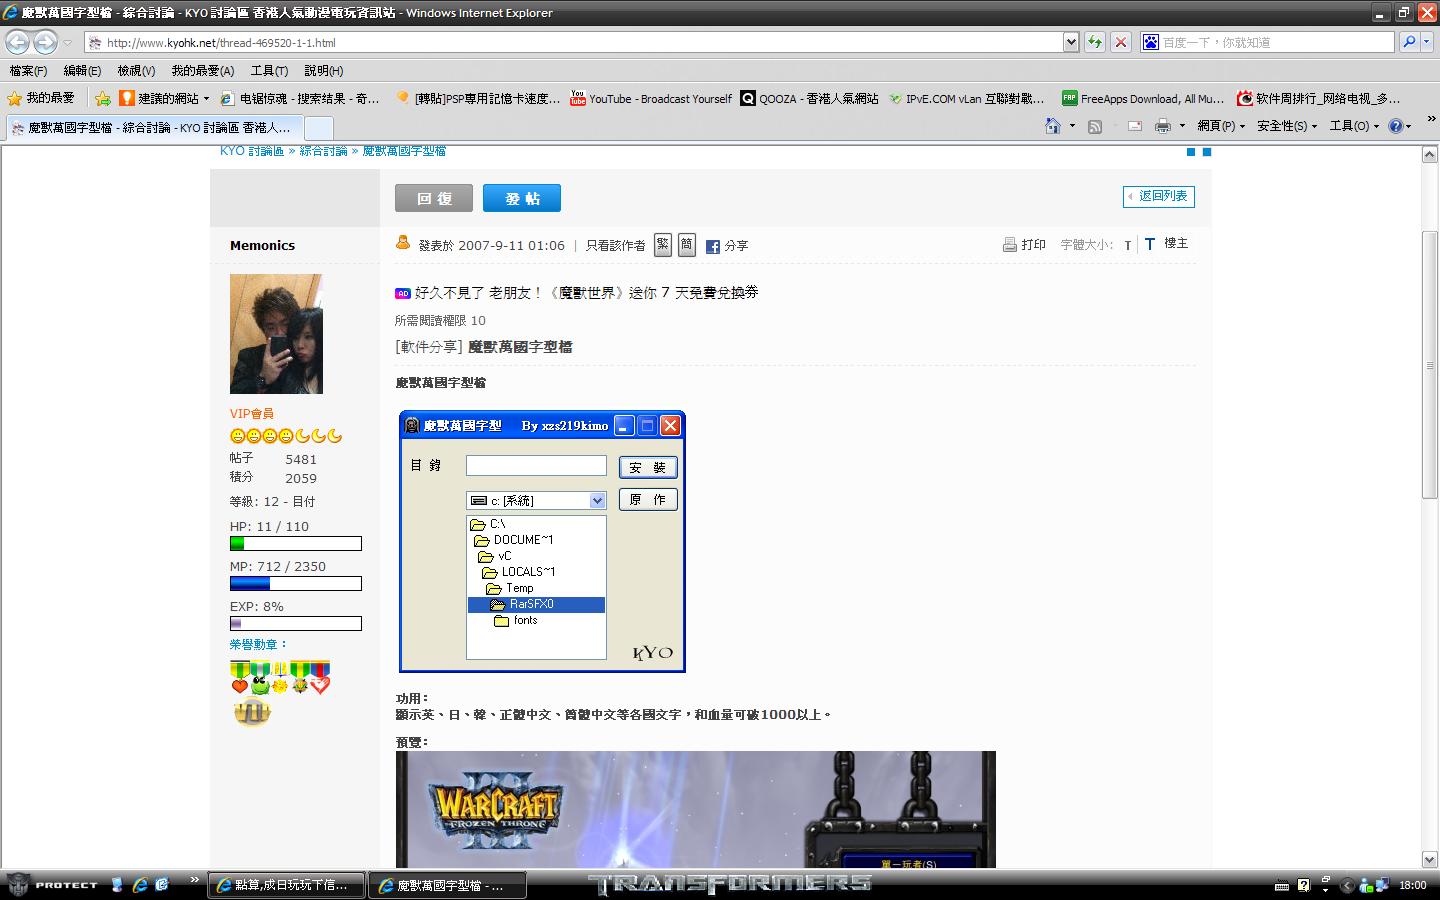
Task: Click the 回復 reply button
Action: (x=433, y=198)
